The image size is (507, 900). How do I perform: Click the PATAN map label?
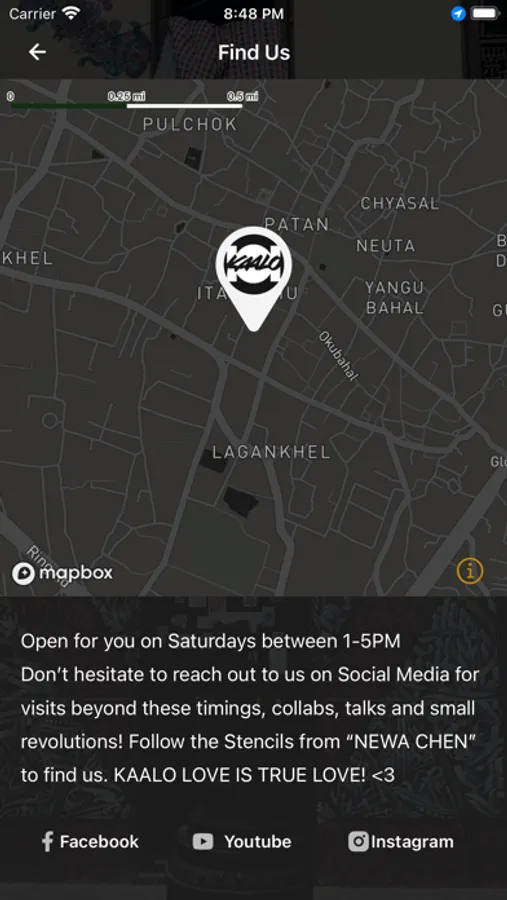[297, 224]
